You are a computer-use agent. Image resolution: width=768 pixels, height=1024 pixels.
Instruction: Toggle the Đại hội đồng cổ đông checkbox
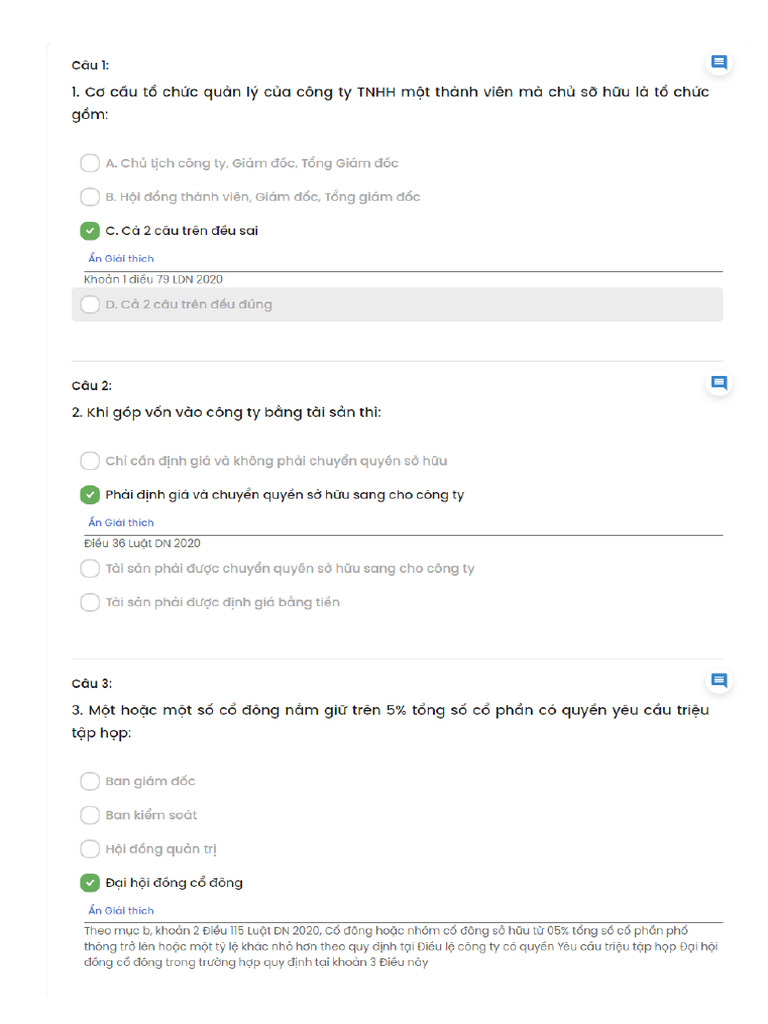coord(90,883)
